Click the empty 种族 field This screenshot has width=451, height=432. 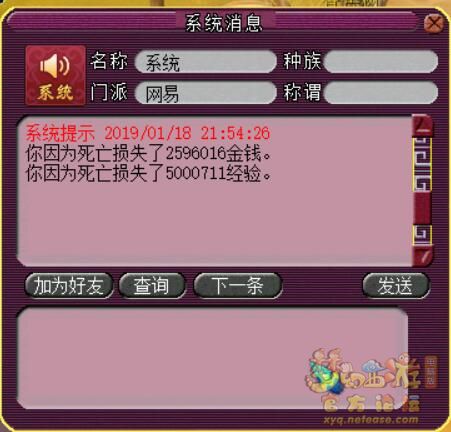[x=381, y=62]
